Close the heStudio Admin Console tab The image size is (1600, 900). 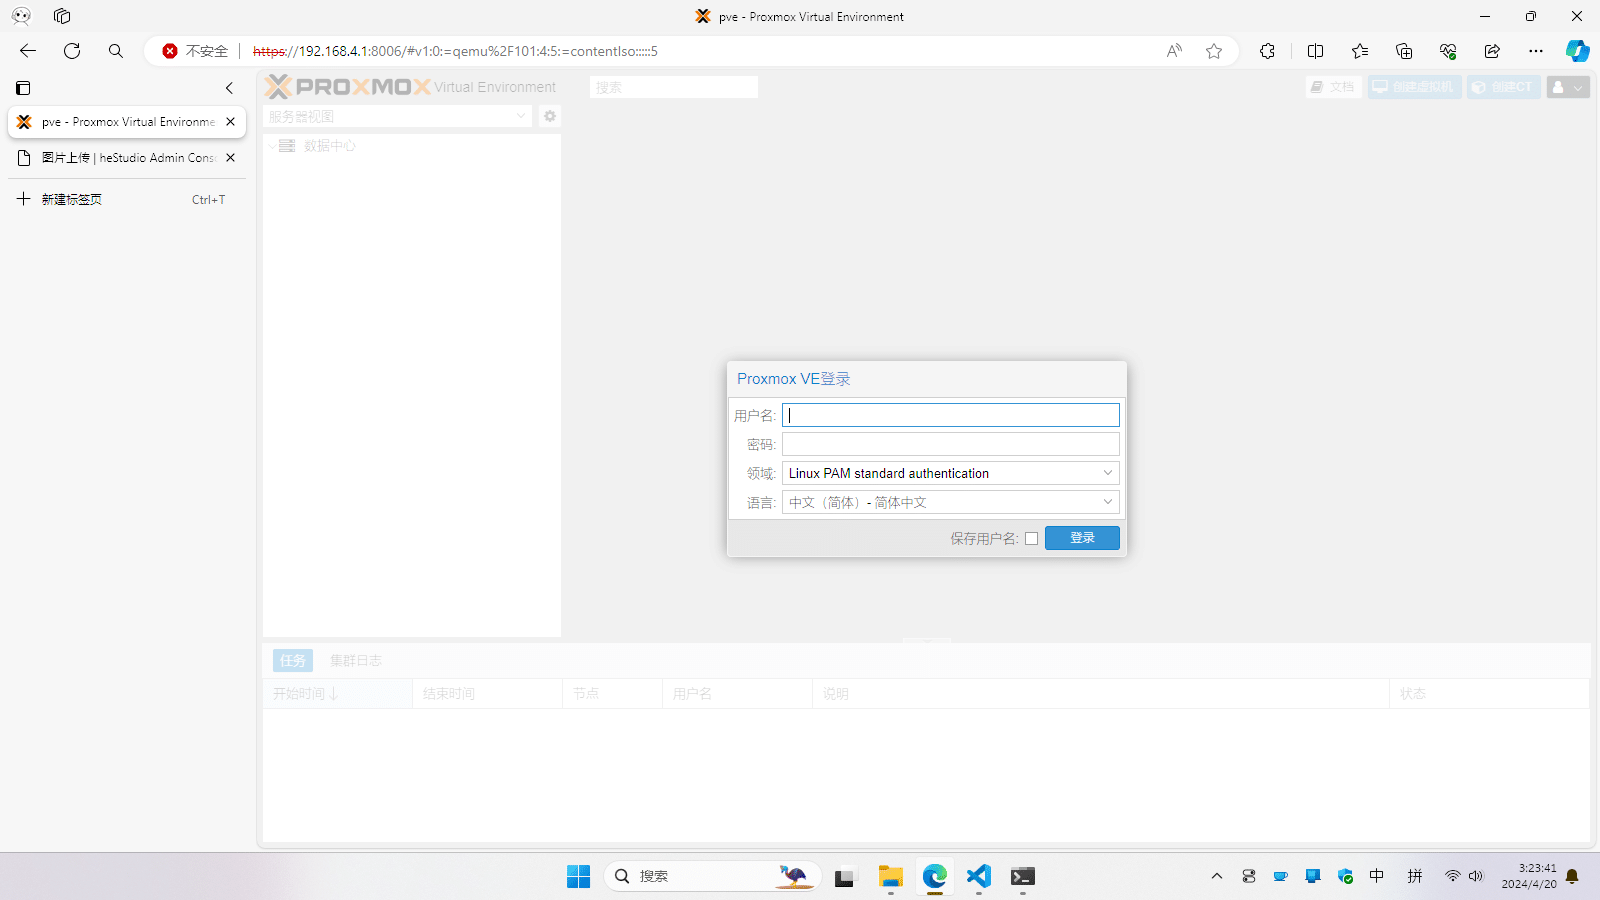click(x=230, y=158)
